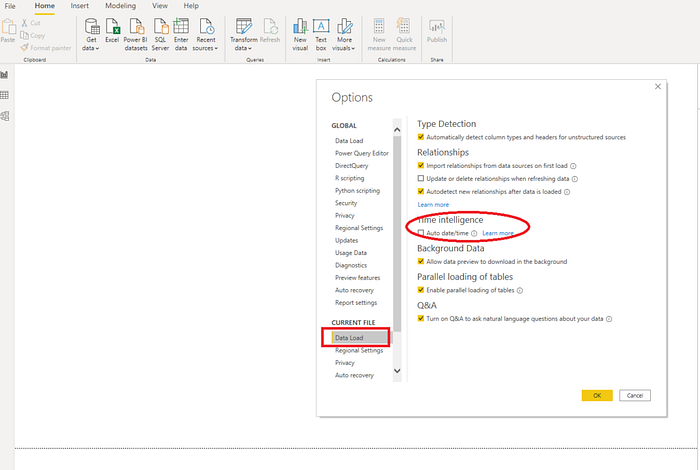Select DirectQuery option category
Screen dimensions: 700x470
point(352,166)
